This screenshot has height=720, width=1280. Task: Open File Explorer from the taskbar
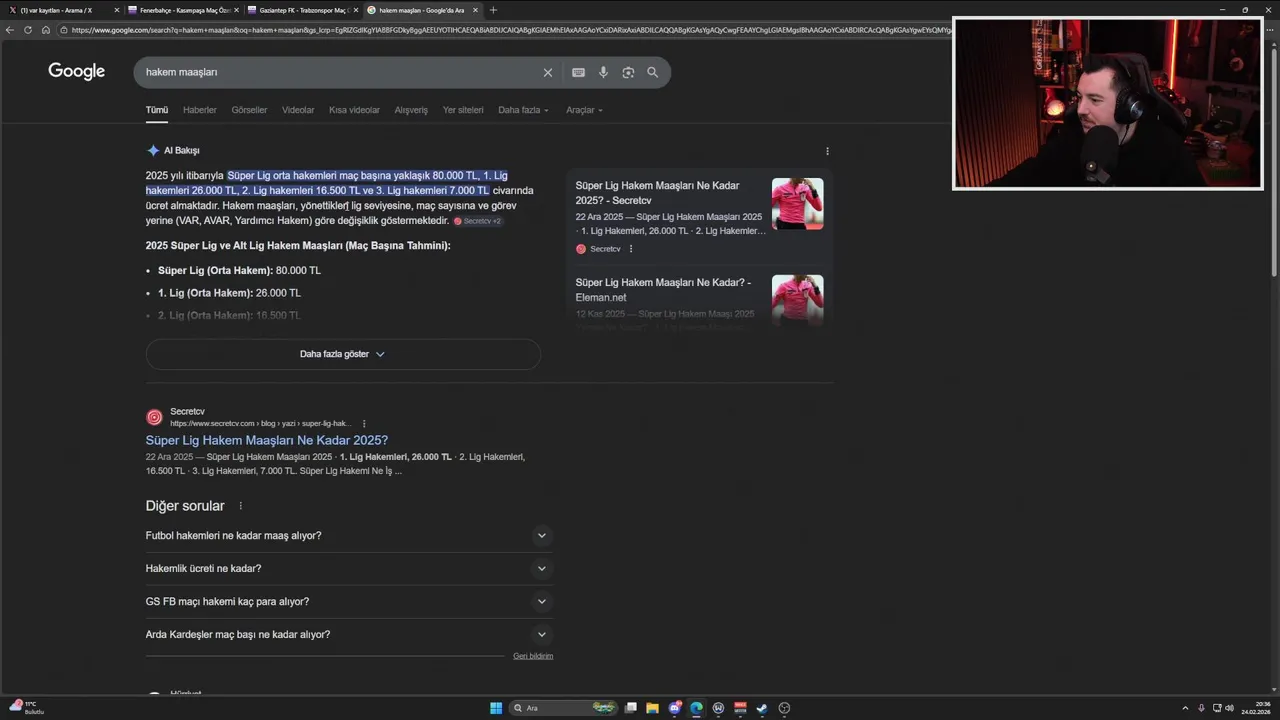tap(652, 708)
